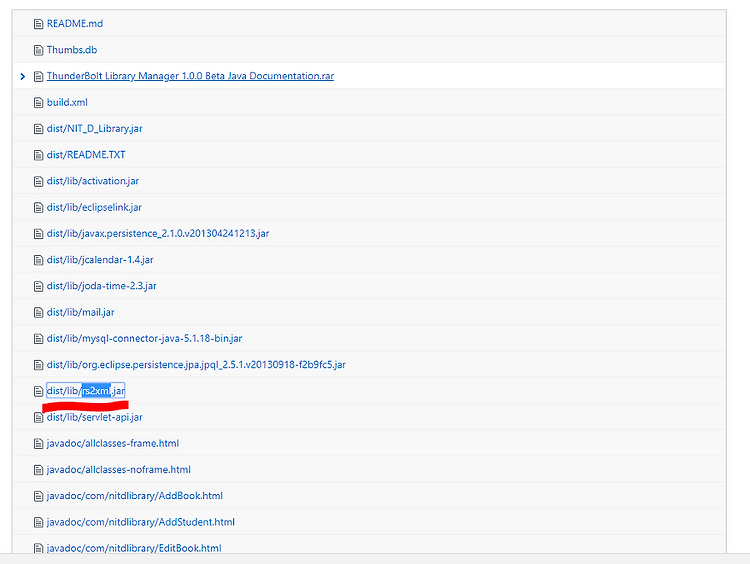Image resolution: width=750 pixels, height=564 pixels.
Task: Open dist/lib/mail.jar link
Action: click(80, 312)
